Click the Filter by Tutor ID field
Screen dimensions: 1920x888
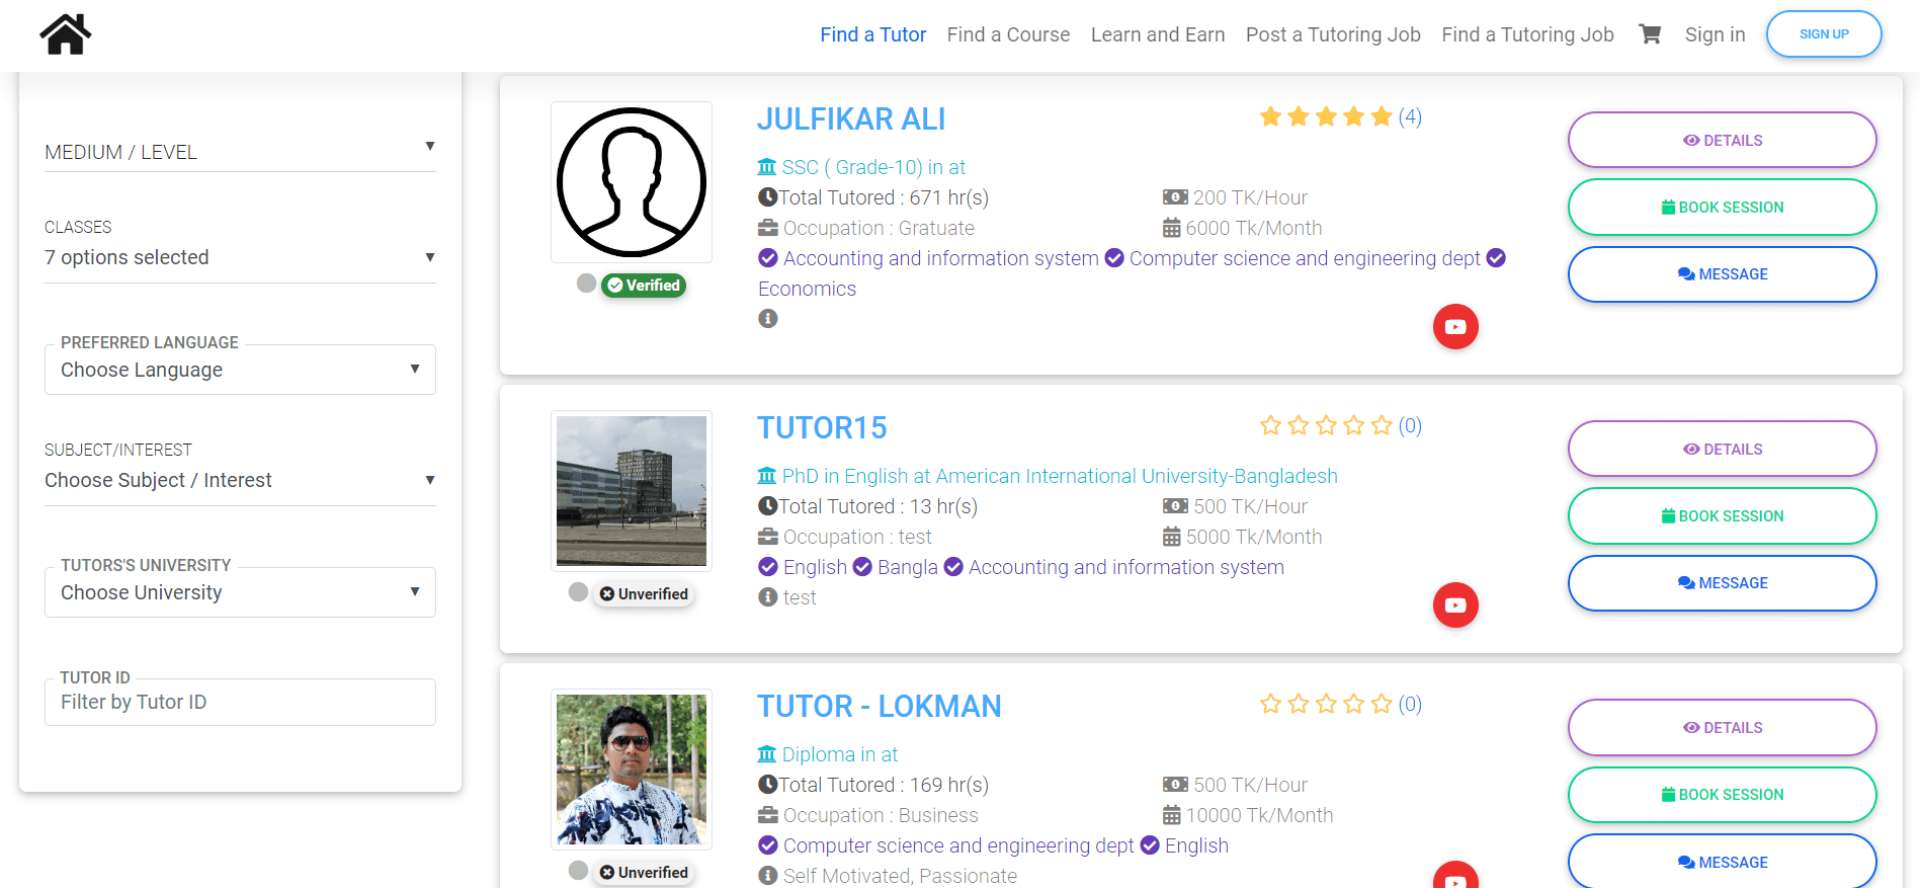click(x=239, y=702)
